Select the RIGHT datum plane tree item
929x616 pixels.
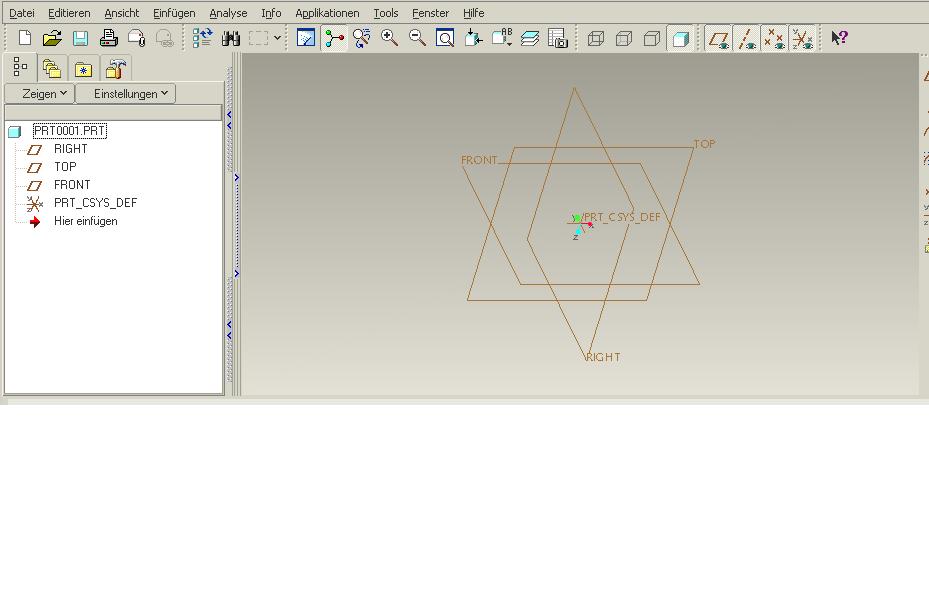click(71, 149)
